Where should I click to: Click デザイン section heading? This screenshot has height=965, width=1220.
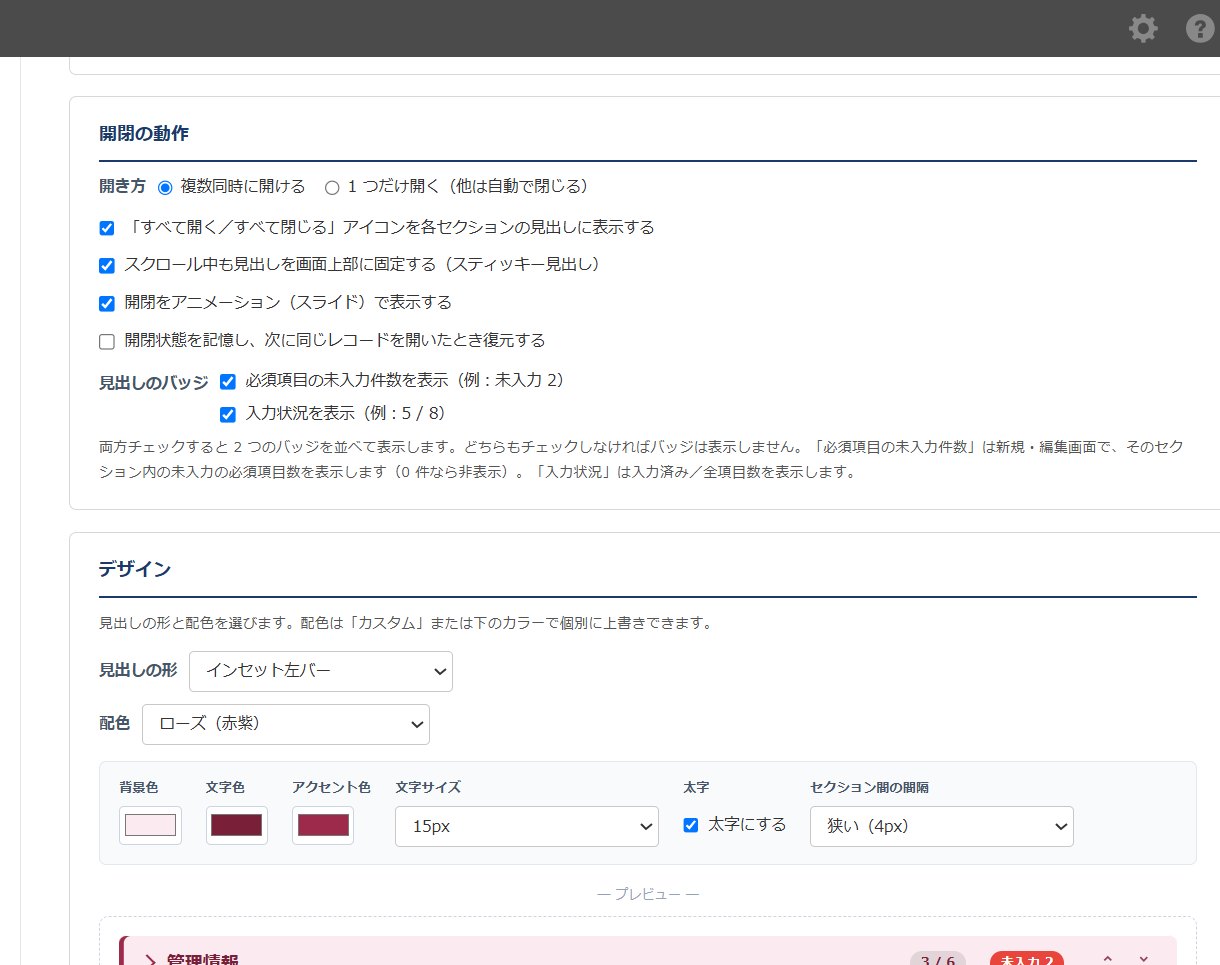pos(135,569)
